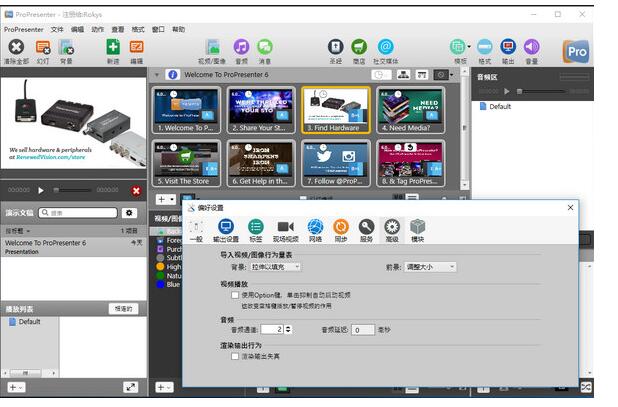
Task: Open the Labels (标签) preferences tab
Action: pos(255,230)
